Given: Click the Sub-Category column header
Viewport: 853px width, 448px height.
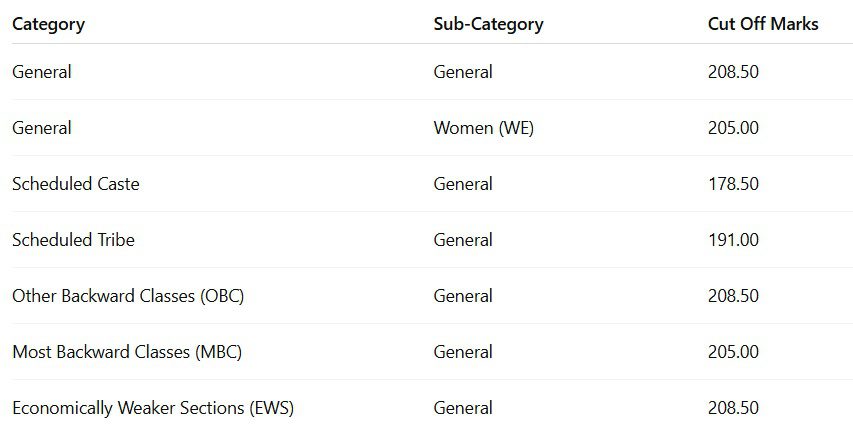Looking at the screenshot, I should (488, 24).
